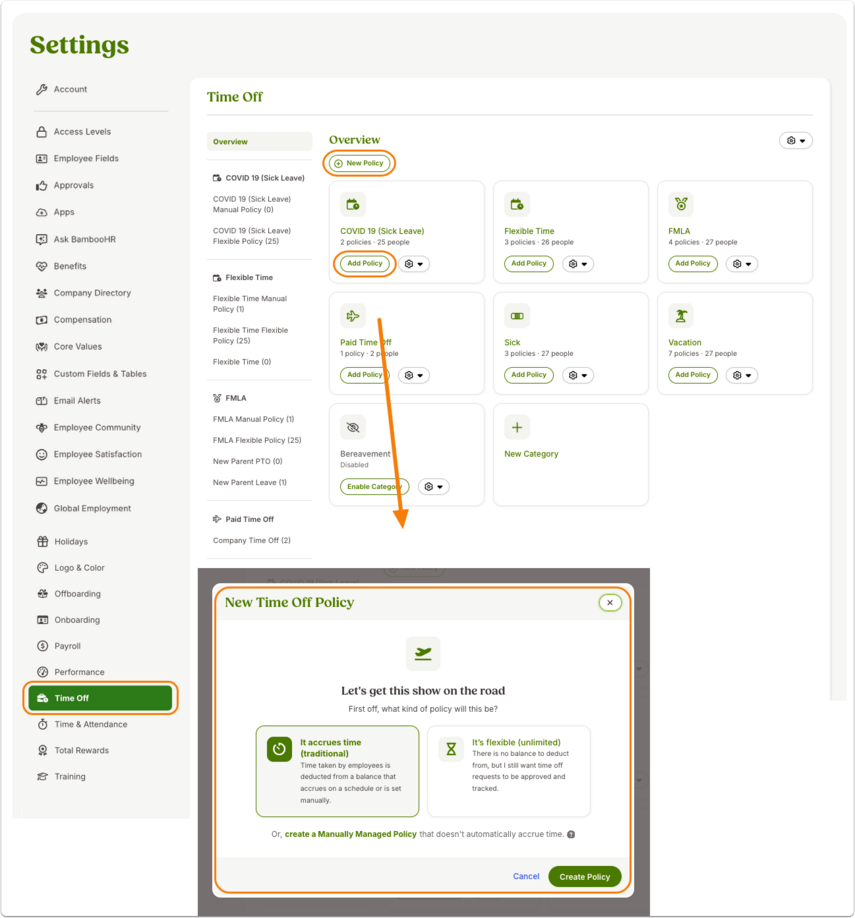
Task: Open the Bereavement card gear dropdown
Action: click(433, 487)
